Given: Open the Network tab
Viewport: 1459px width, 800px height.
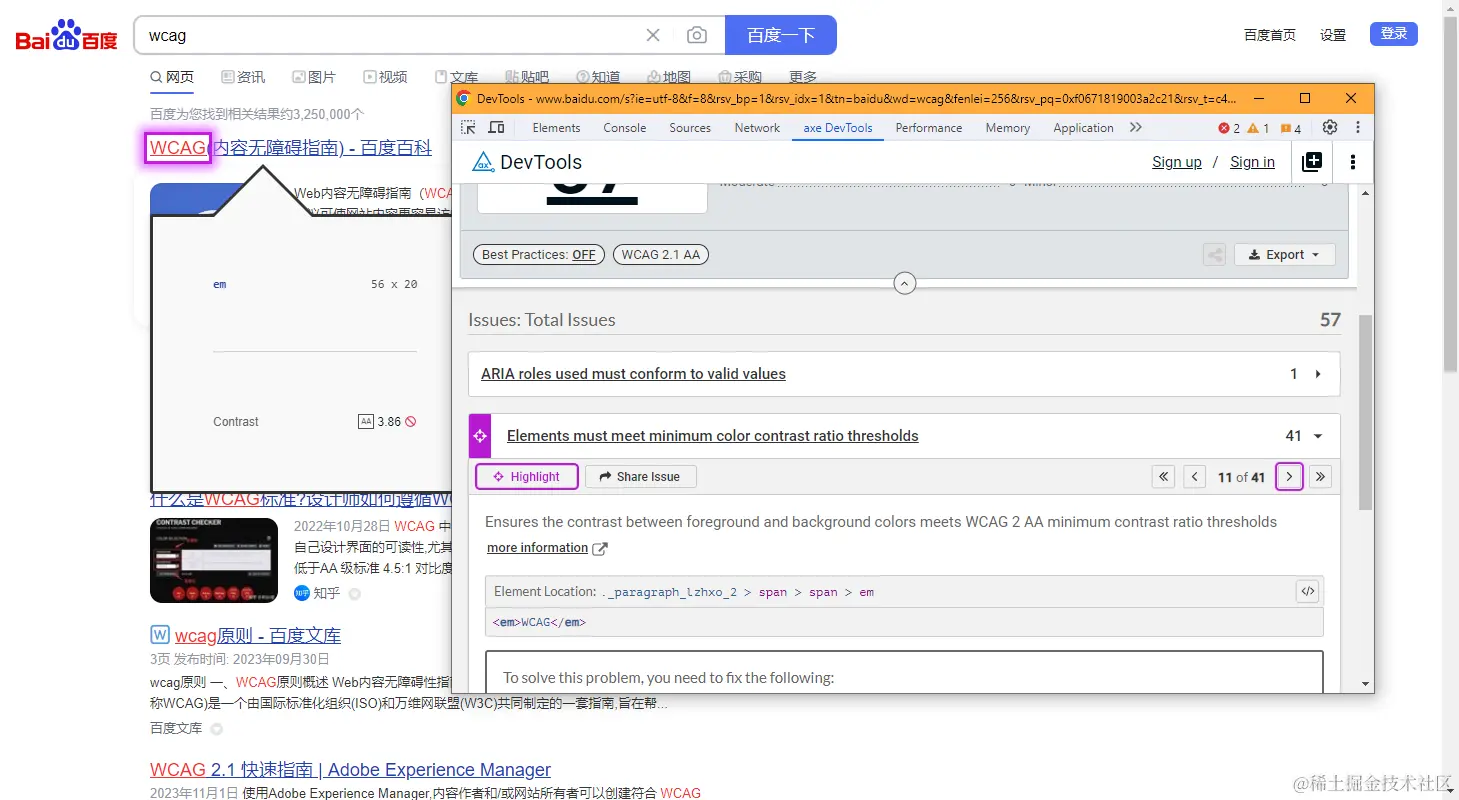Looking at the screenshot, I should pyautogui.click(x=757, y=128).
